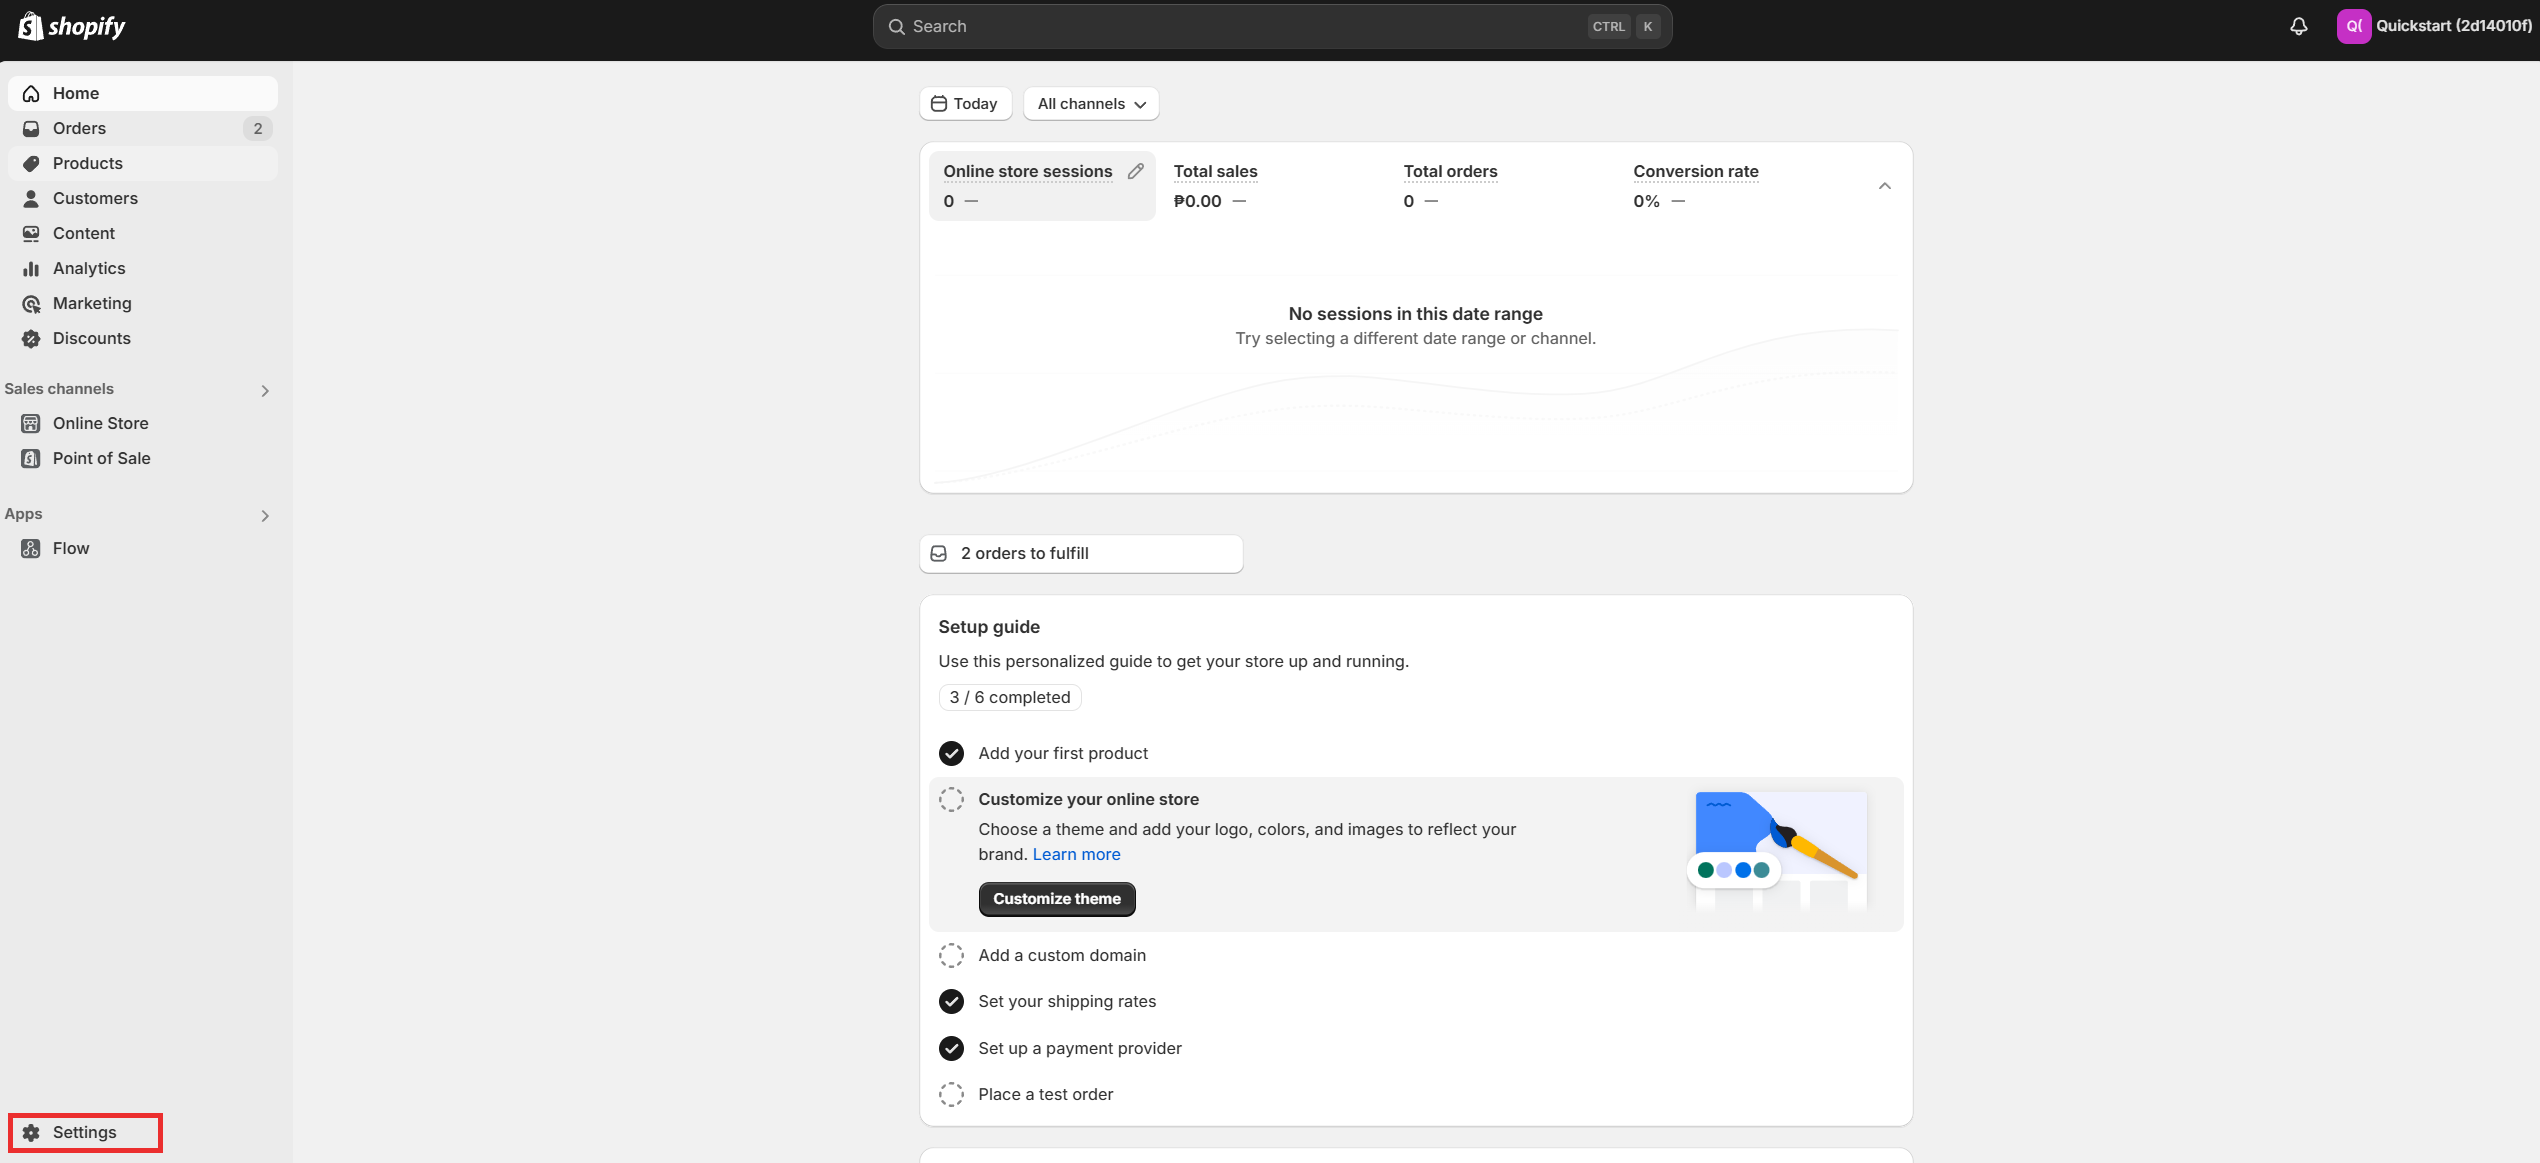Click the Discounts badge icon
The image size is (2540, 1163).
point(31,338)
